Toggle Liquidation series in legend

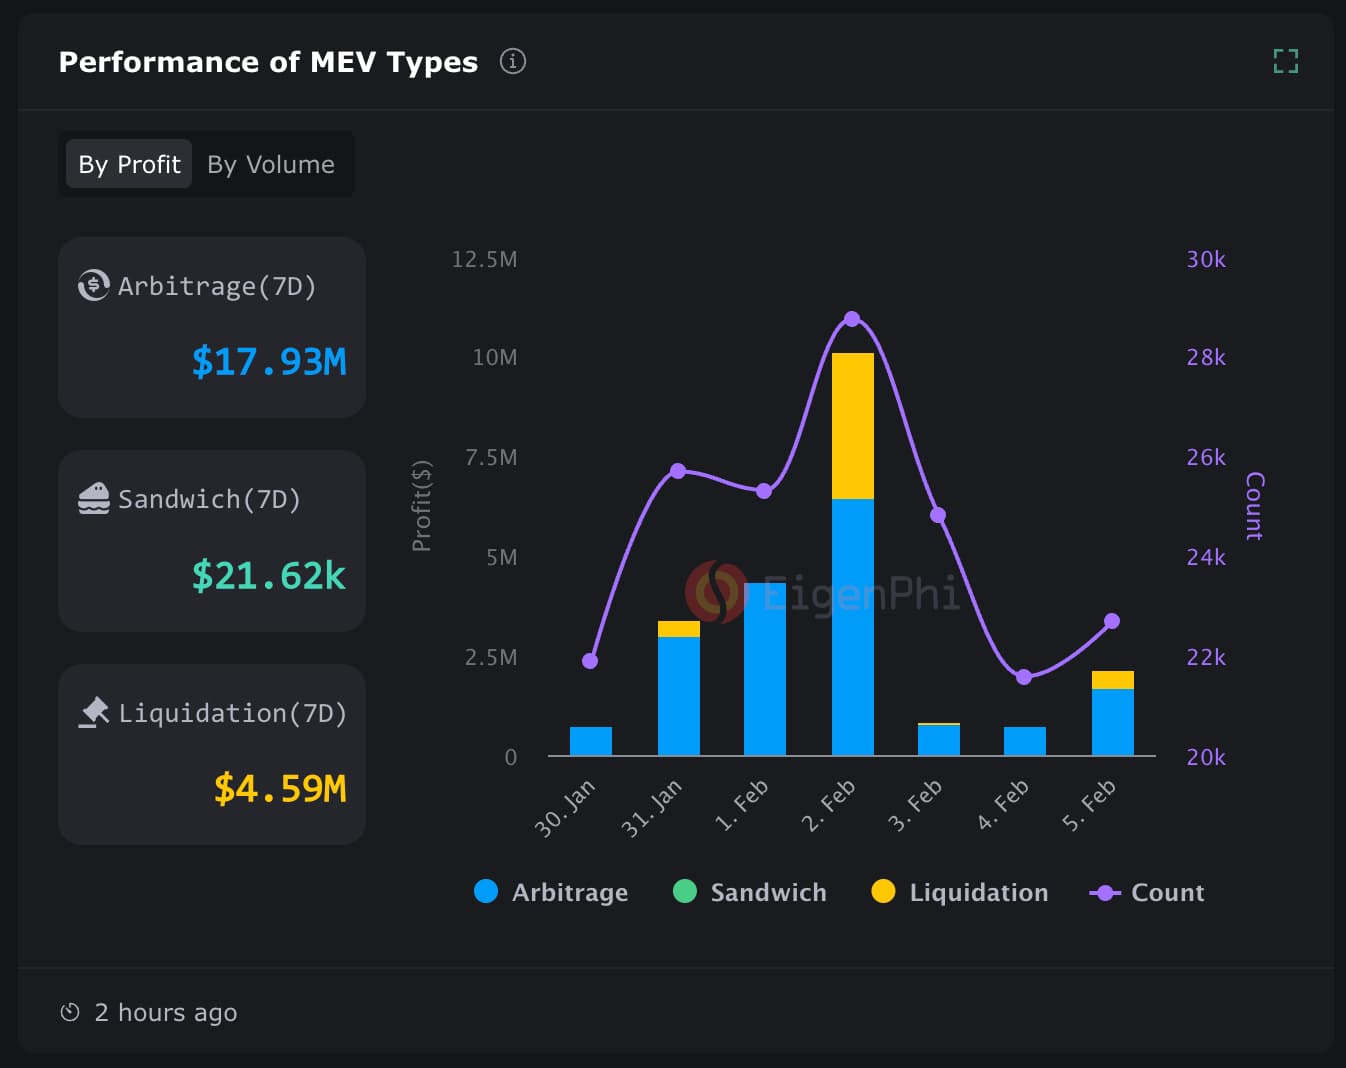tap(960, 892)
